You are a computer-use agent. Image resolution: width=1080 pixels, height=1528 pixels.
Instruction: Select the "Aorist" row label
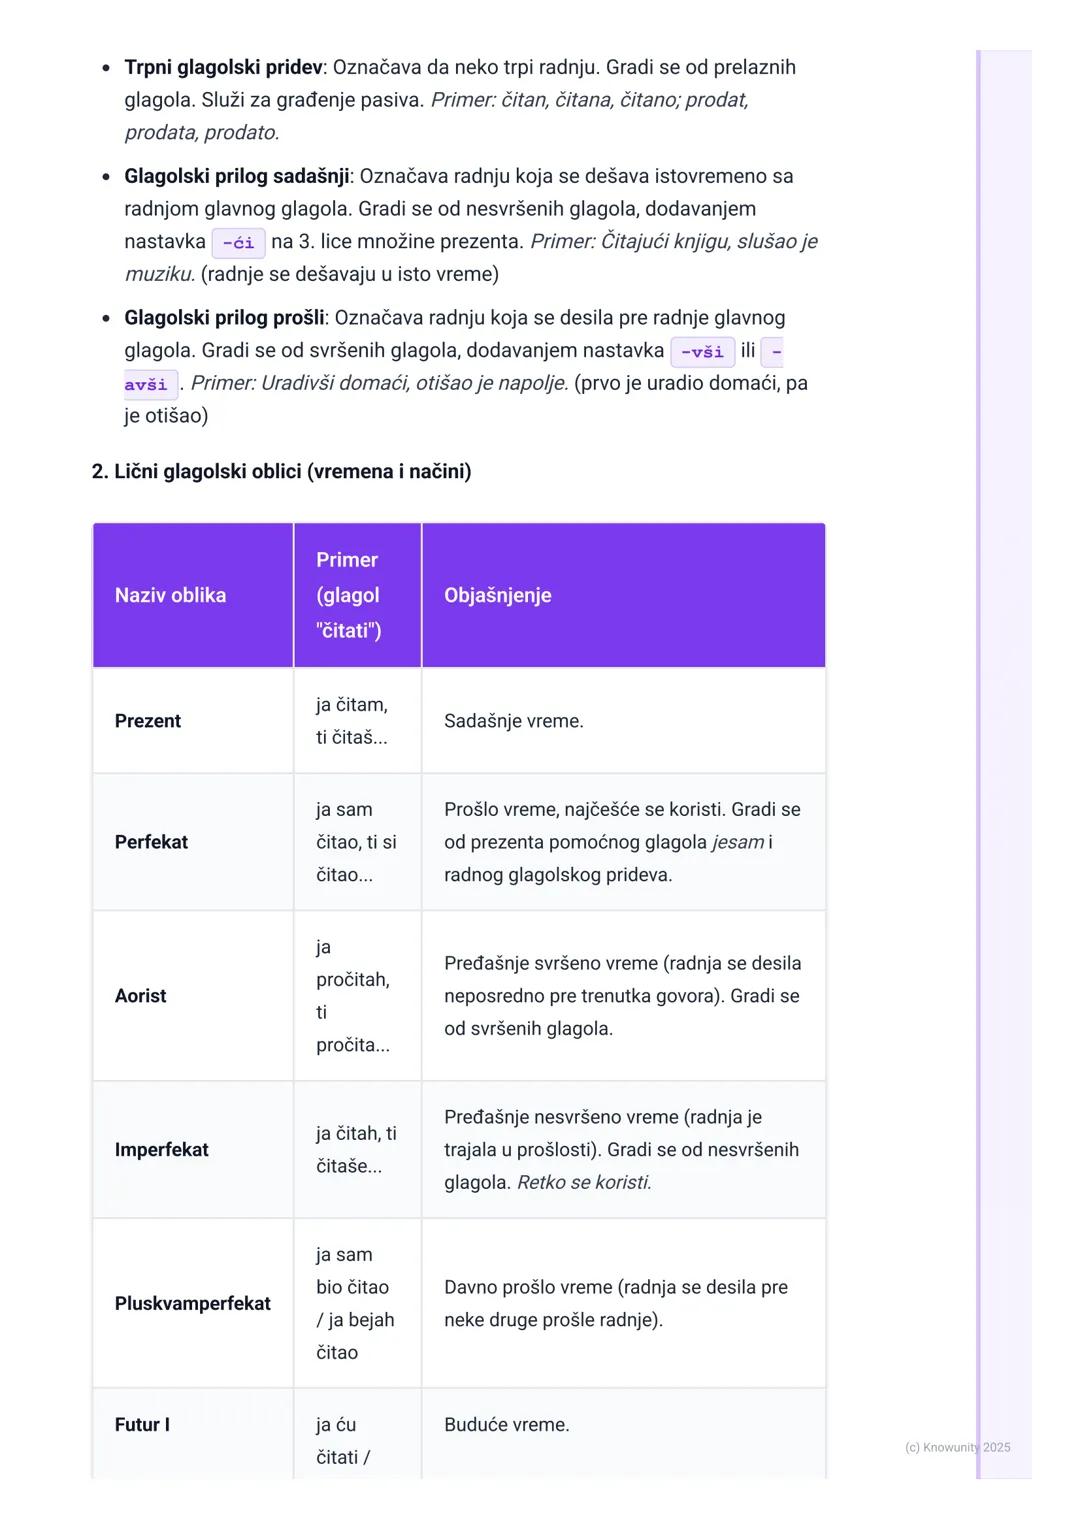point(141,996)
